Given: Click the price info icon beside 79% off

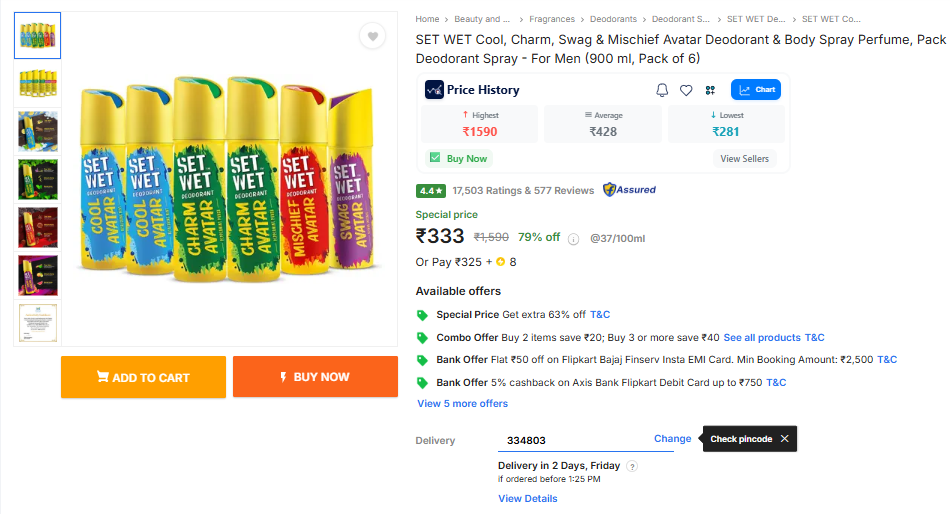Looking at the screenshot, I should [574, 239].
